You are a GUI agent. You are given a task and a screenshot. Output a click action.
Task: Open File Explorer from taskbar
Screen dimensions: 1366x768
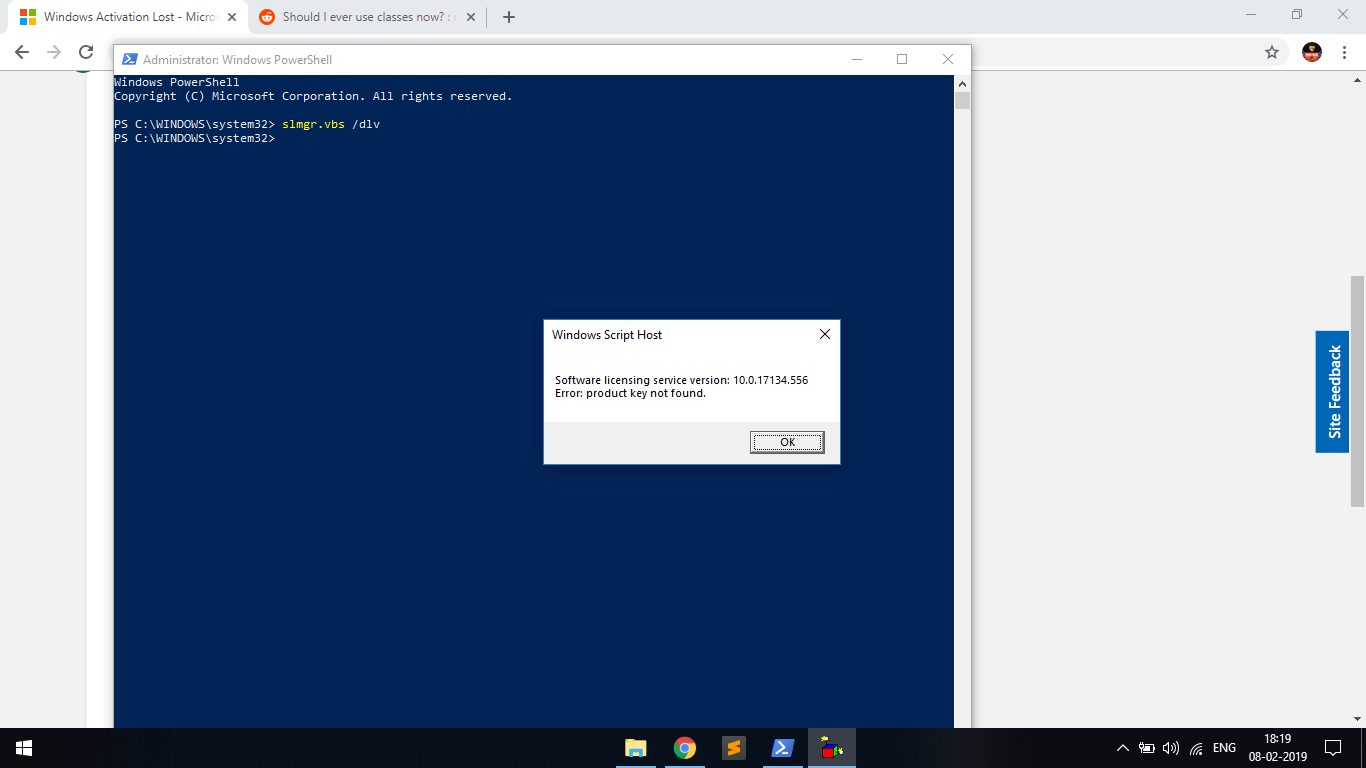[635, 748]
